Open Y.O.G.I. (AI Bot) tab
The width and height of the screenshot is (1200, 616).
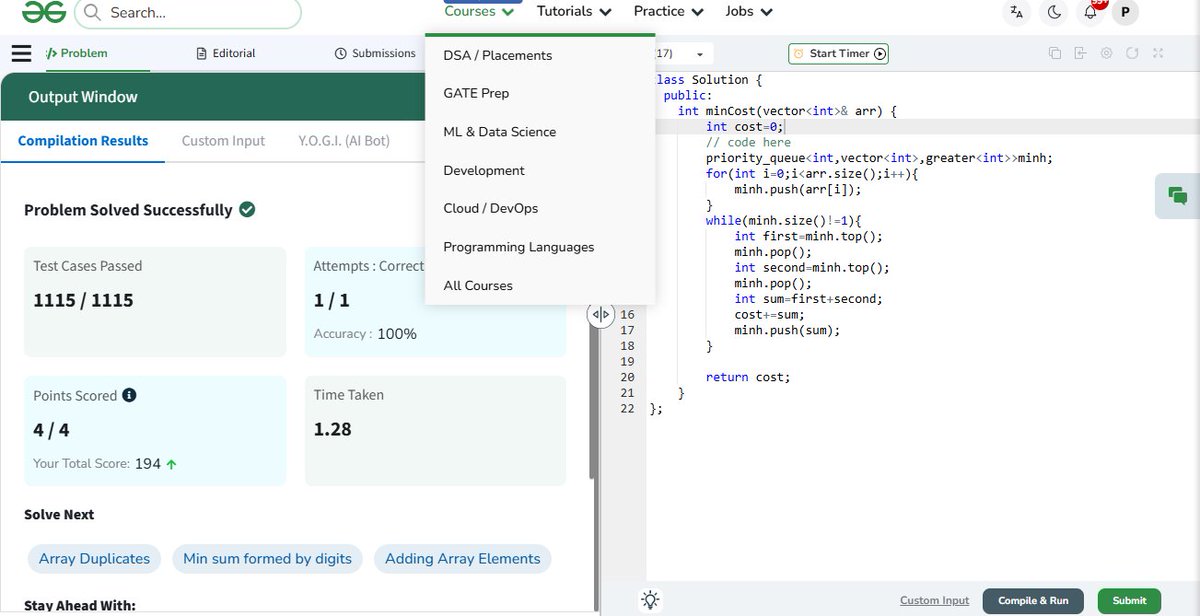point(344,141)
